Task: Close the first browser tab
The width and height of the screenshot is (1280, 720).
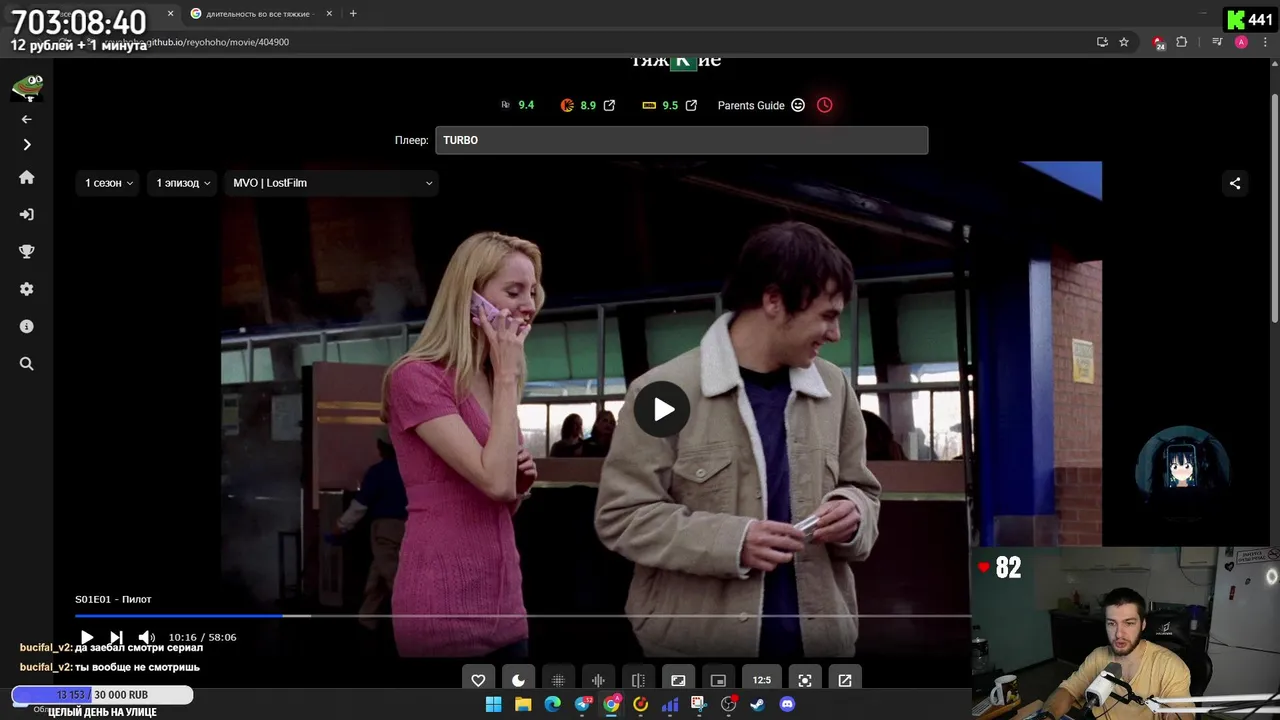Action: [x=170, y=14]
